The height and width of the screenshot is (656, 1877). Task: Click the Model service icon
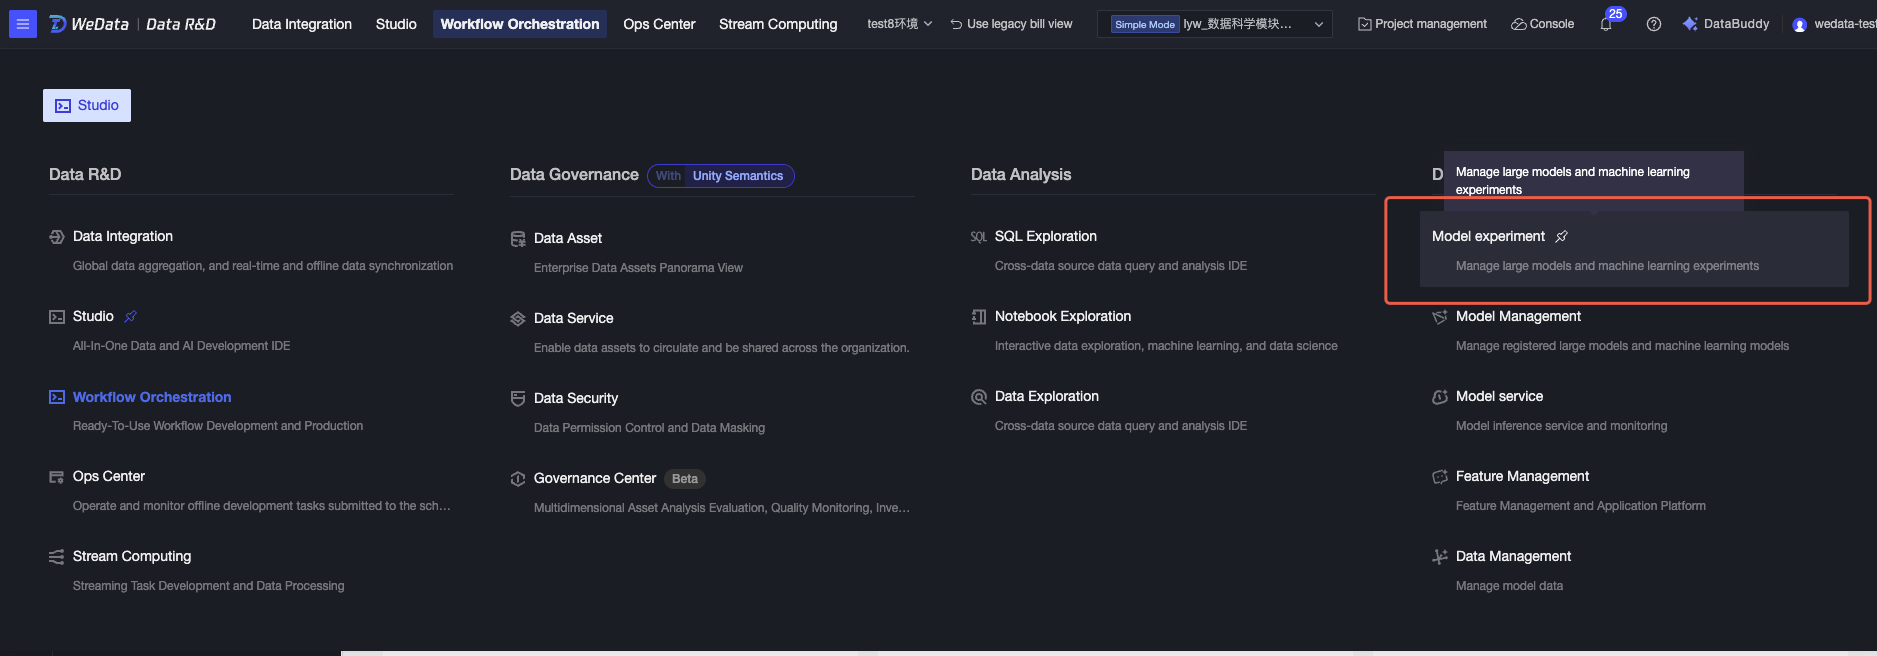pos(1440,397)
